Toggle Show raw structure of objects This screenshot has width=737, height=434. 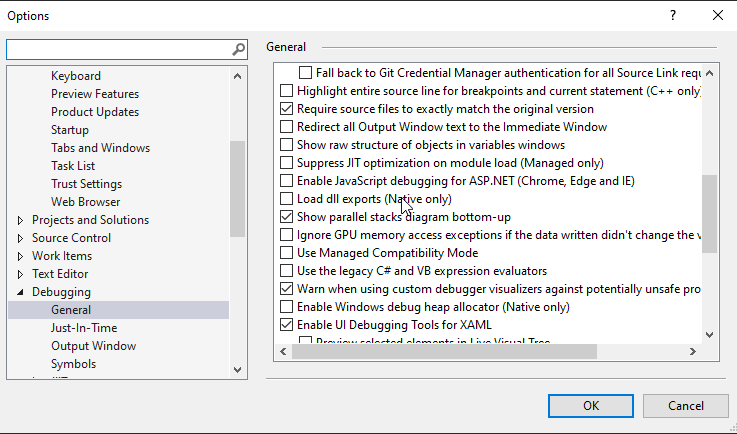coord(286,144)
